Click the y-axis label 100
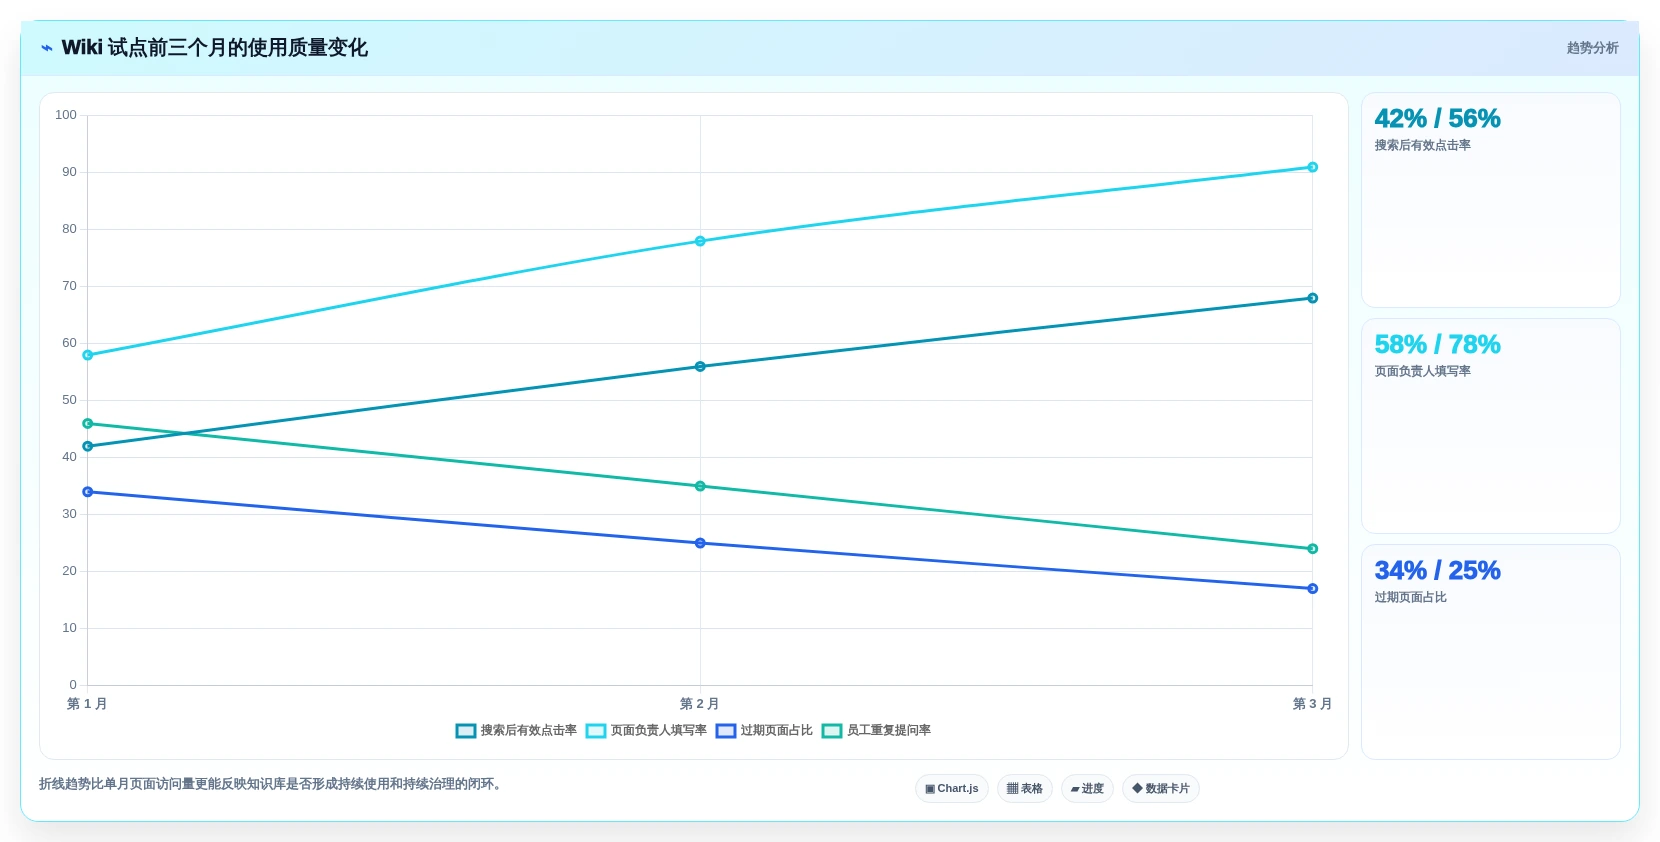The image size is (1660, 842). tap(66, 115)
